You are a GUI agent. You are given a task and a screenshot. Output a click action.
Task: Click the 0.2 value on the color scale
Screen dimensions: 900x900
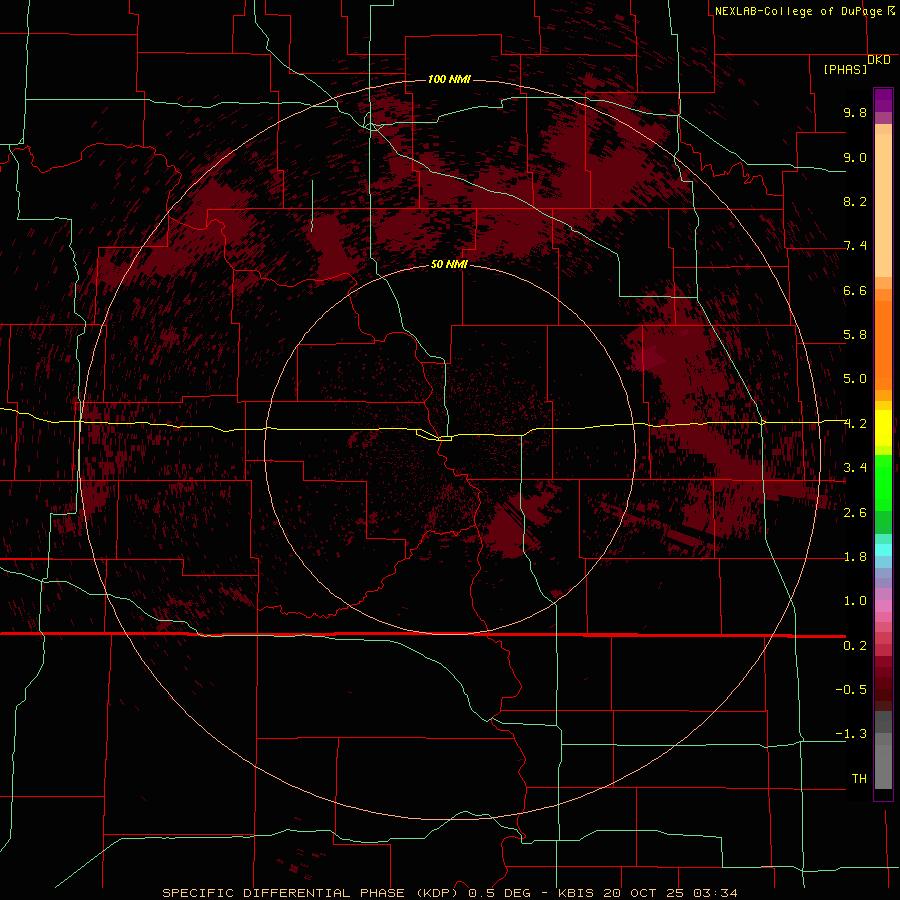pyautogui.click(x=855, y=646)
